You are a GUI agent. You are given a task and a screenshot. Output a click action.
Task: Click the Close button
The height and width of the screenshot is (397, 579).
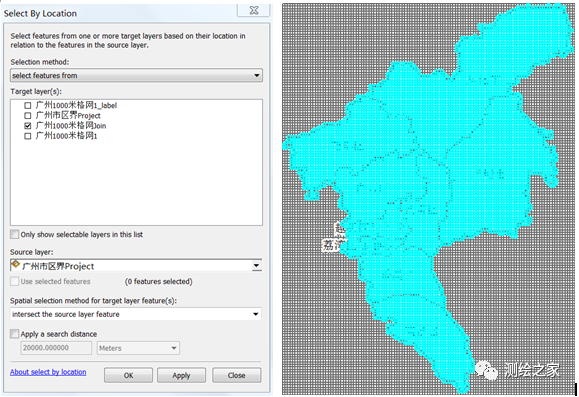click(237, 375)
